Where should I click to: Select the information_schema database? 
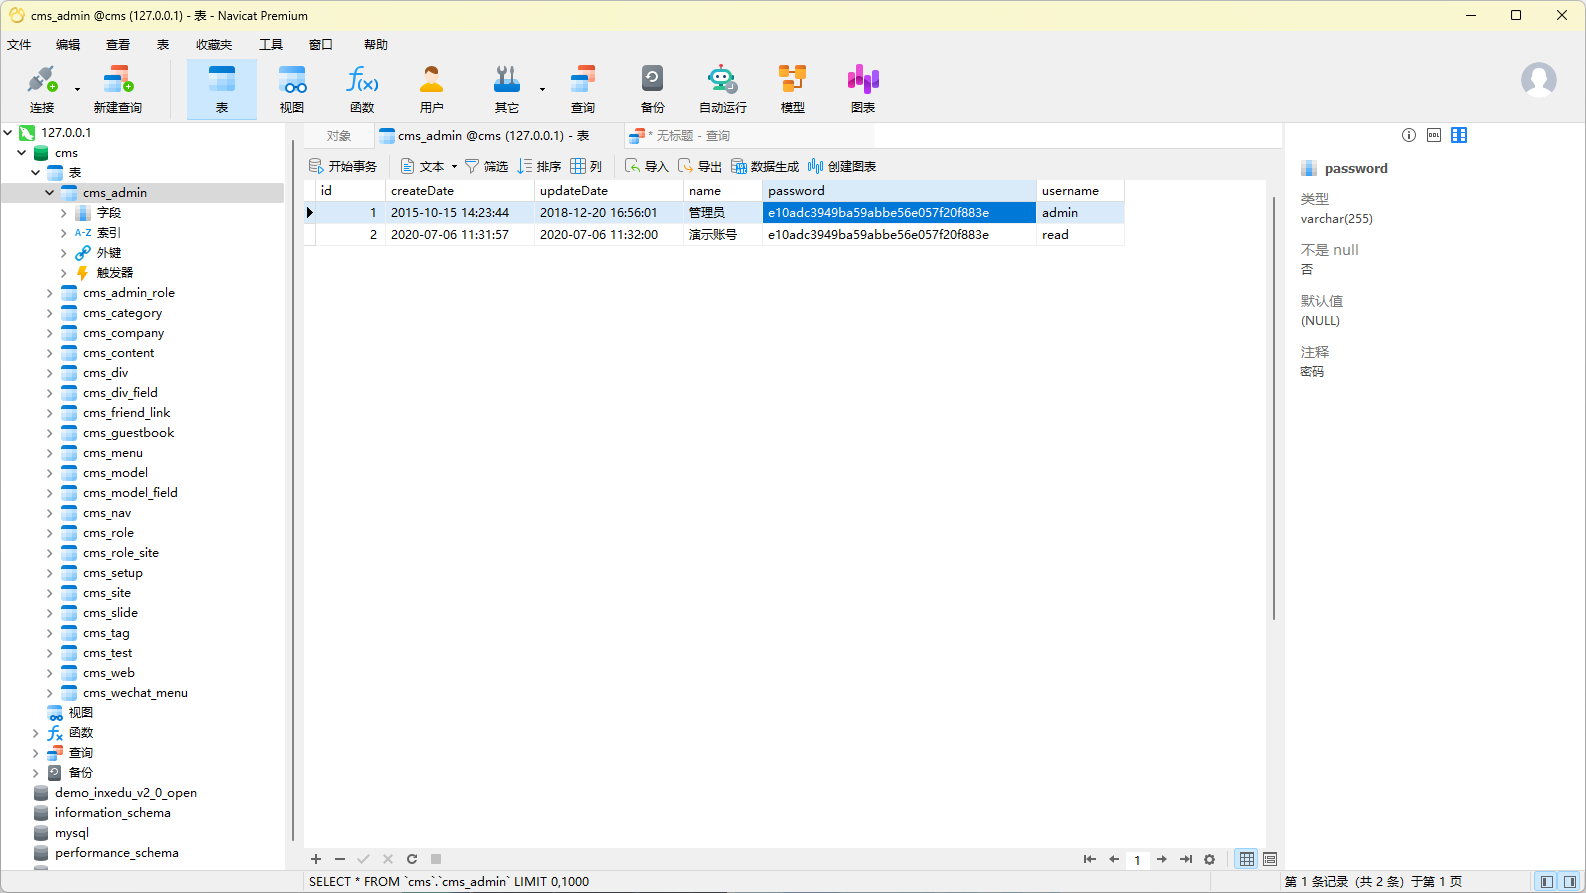[112, 812]
